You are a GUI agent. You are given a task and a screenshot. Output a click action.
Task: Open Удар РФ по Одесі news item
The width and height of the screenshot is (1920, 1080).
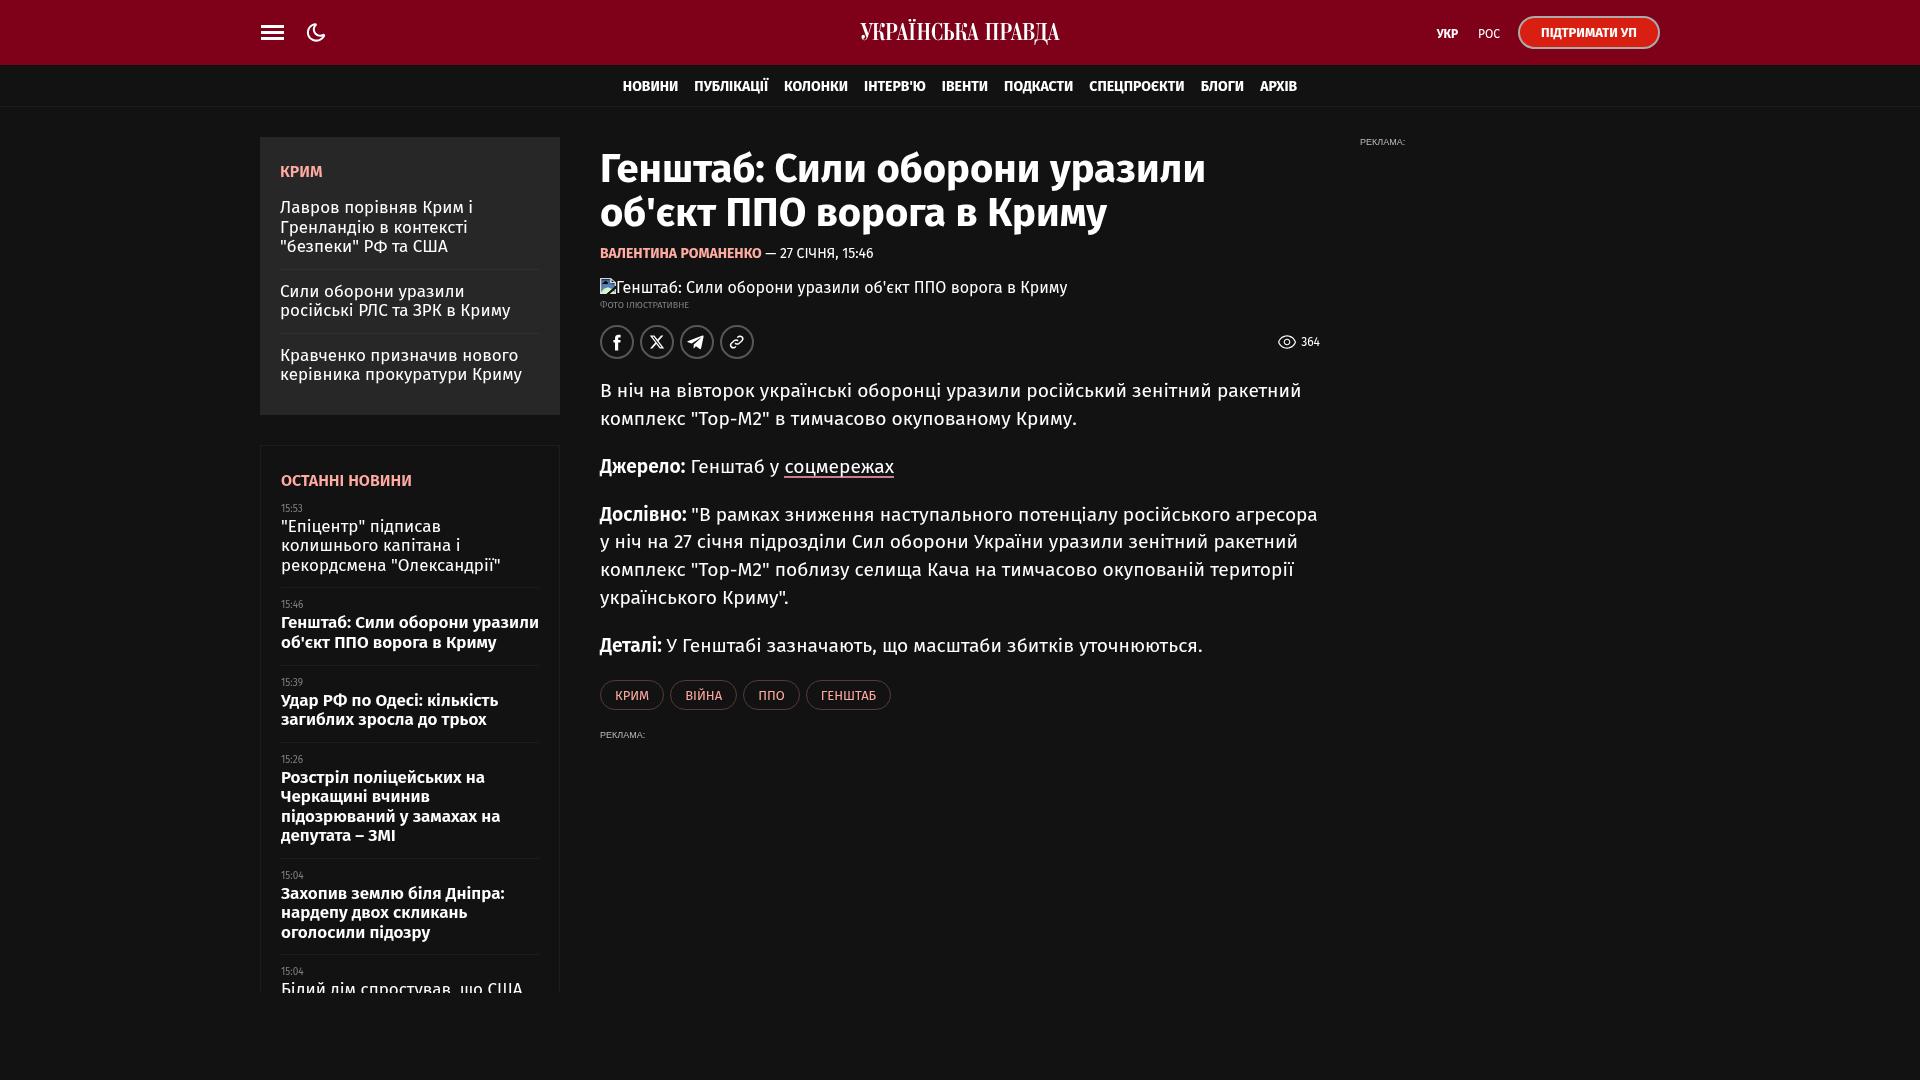coord(389,710)
